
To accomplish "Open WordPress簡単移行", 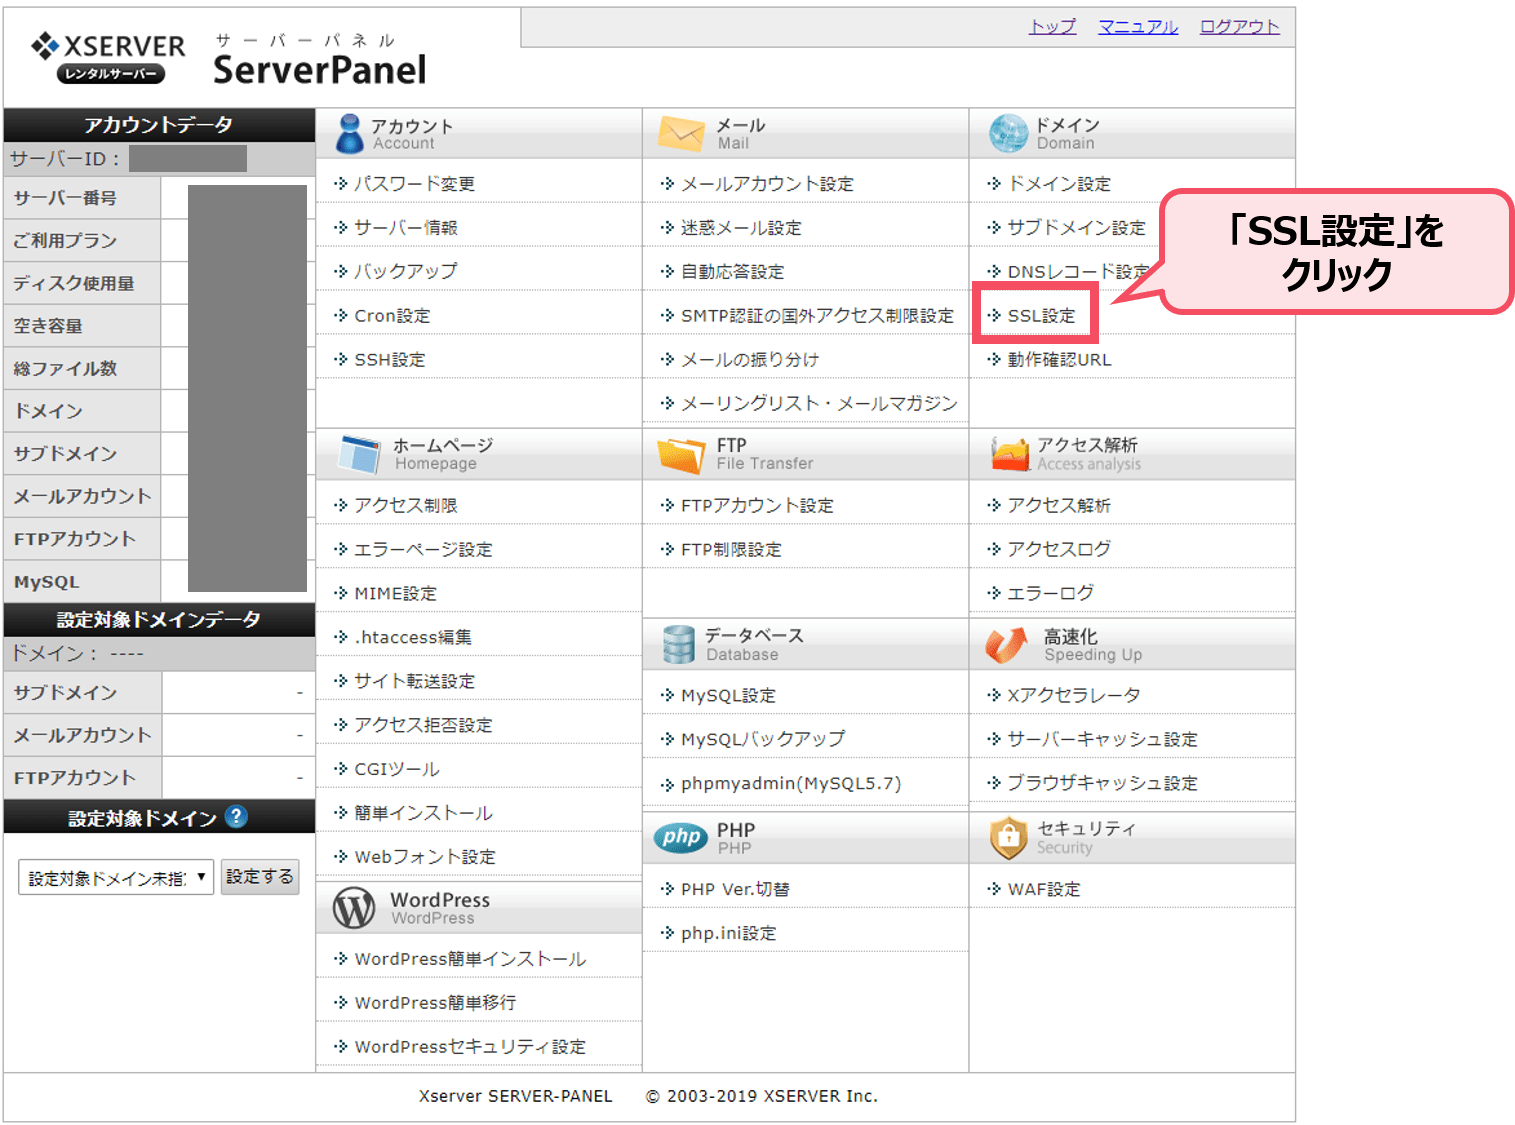I will 435,1003.
